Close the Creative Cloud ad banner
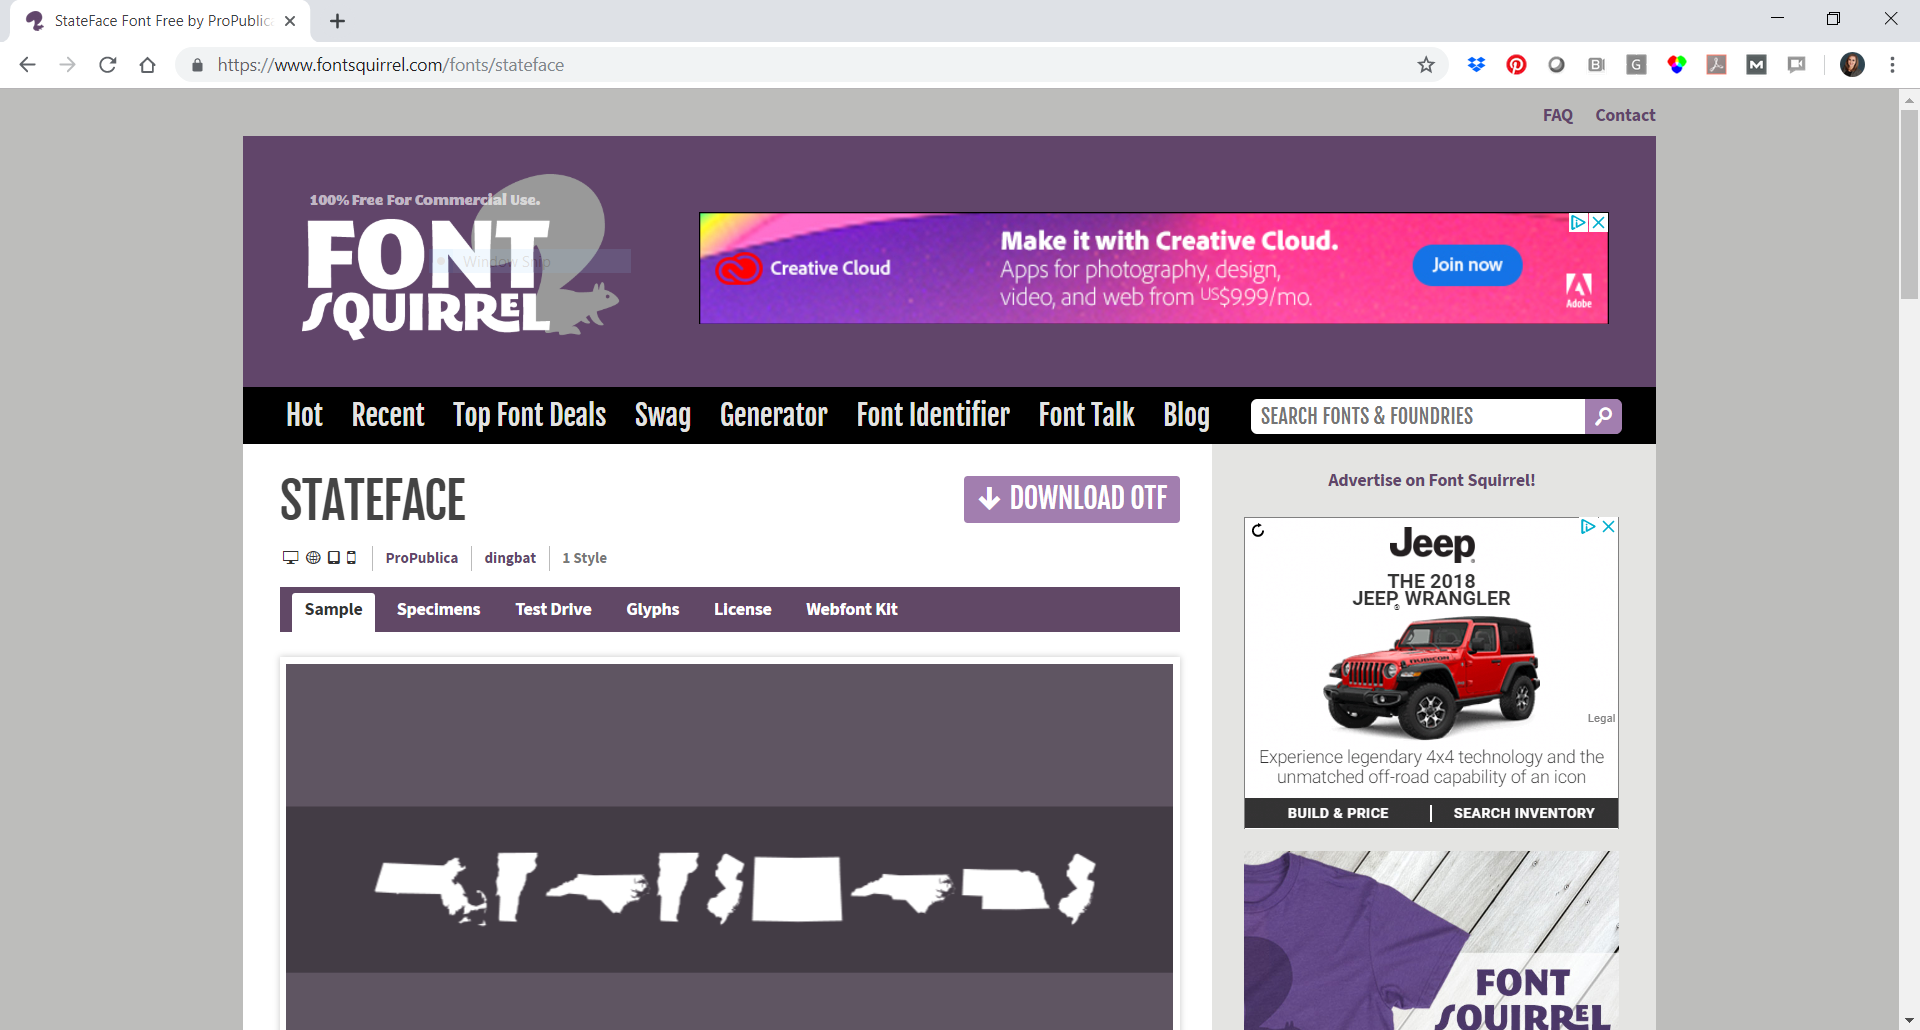Viewport: 1920px width, 1030px height. [1599, 222]
